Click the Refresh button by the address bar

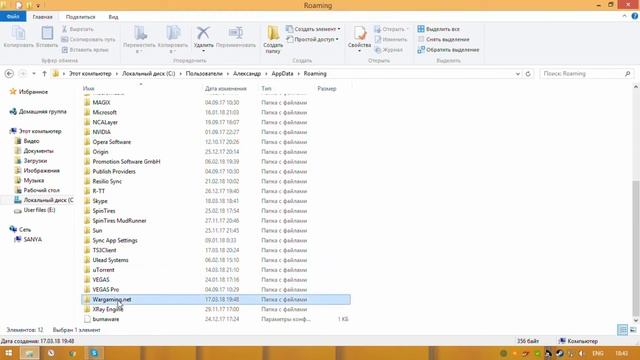click(x=528, y=74)
